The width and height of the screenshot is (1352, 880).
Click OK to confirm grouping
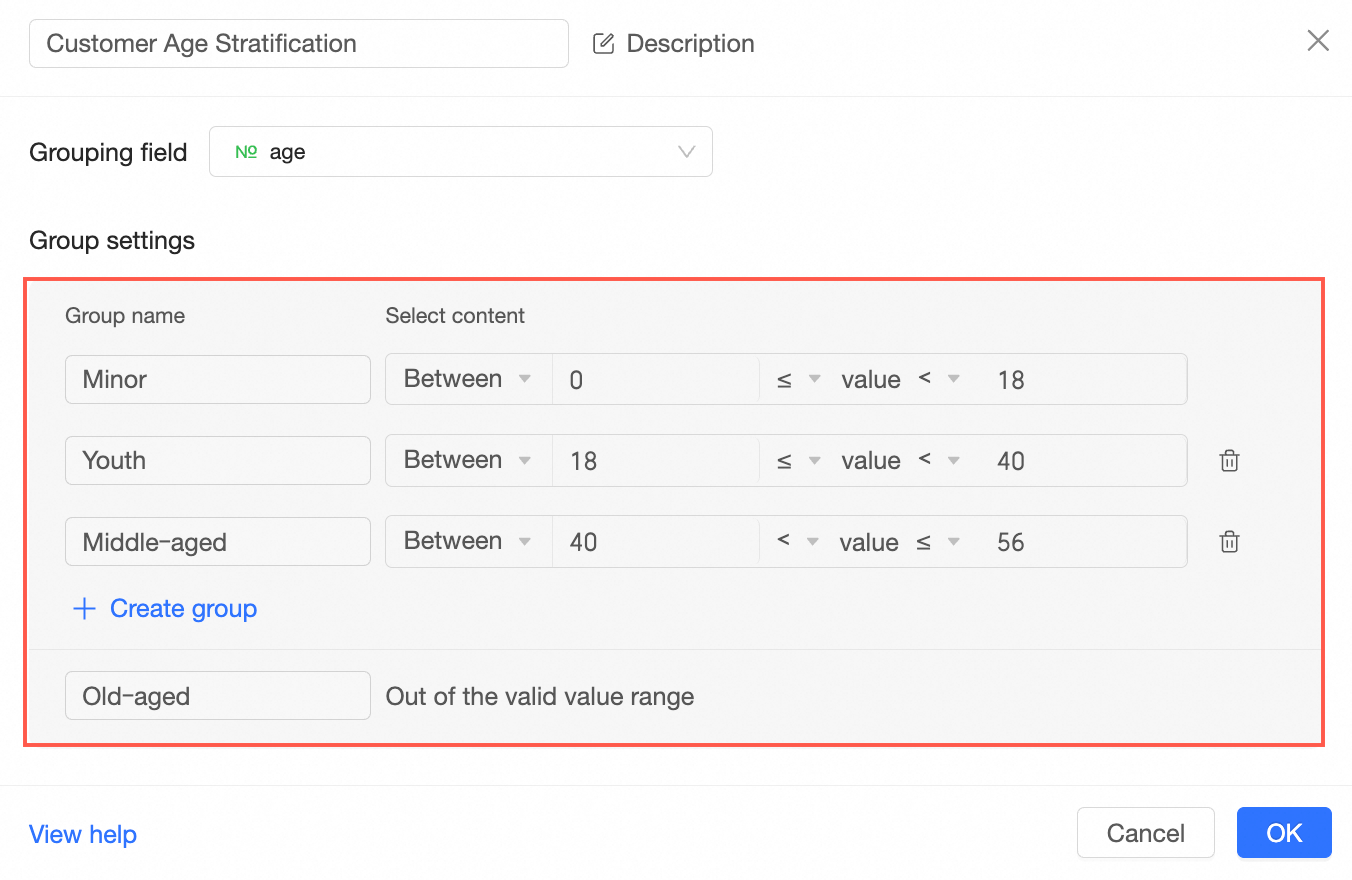[1283, 833]
